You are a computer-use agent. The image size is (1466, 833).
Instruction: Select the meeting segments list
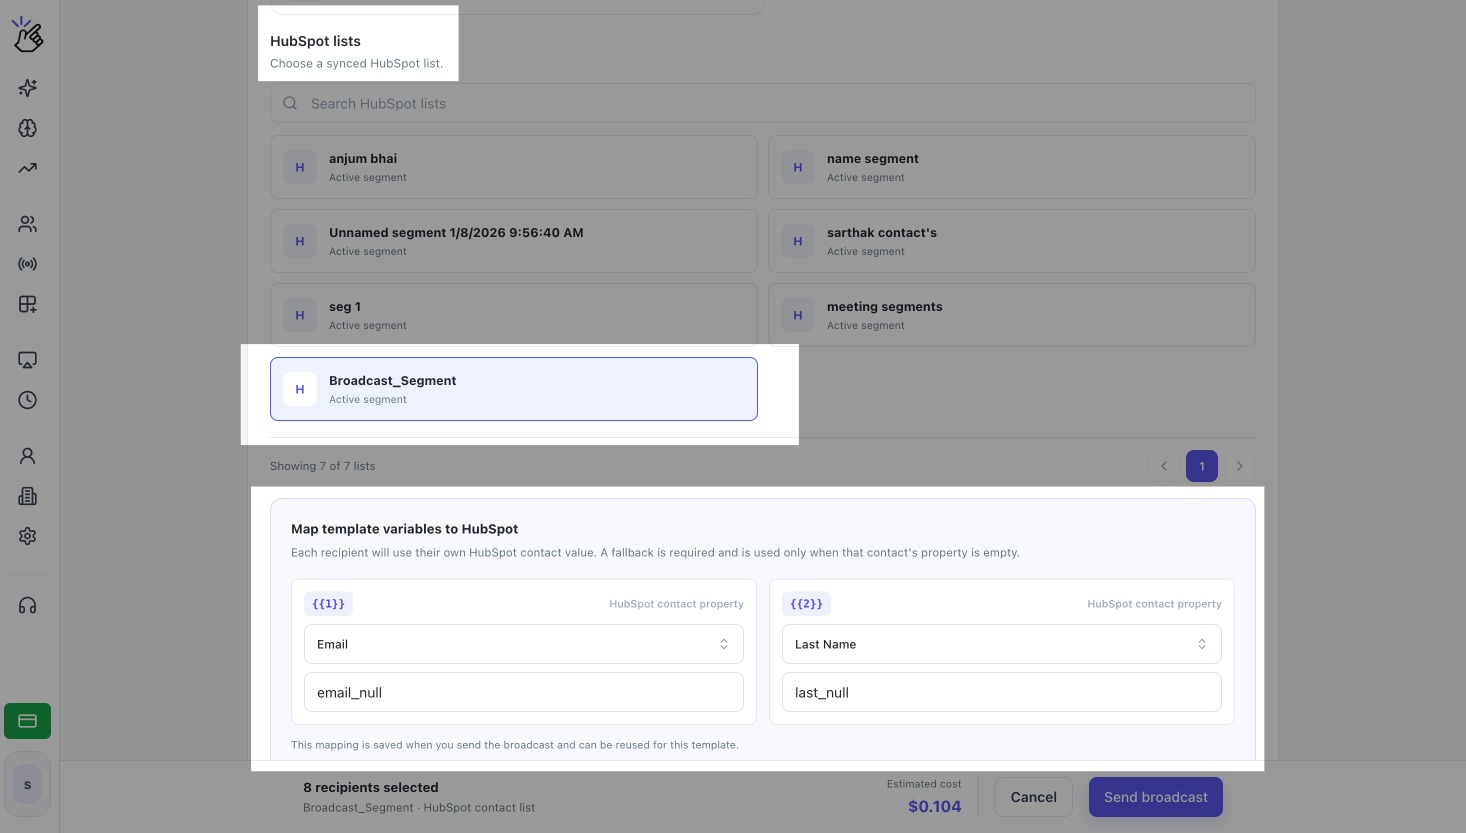[1012, 315]
